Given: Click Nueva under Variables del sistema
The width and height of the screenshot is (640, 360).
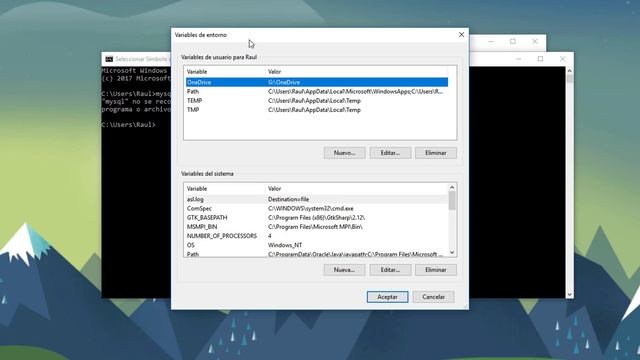Looking at the screenshot, I should point(344,270).
